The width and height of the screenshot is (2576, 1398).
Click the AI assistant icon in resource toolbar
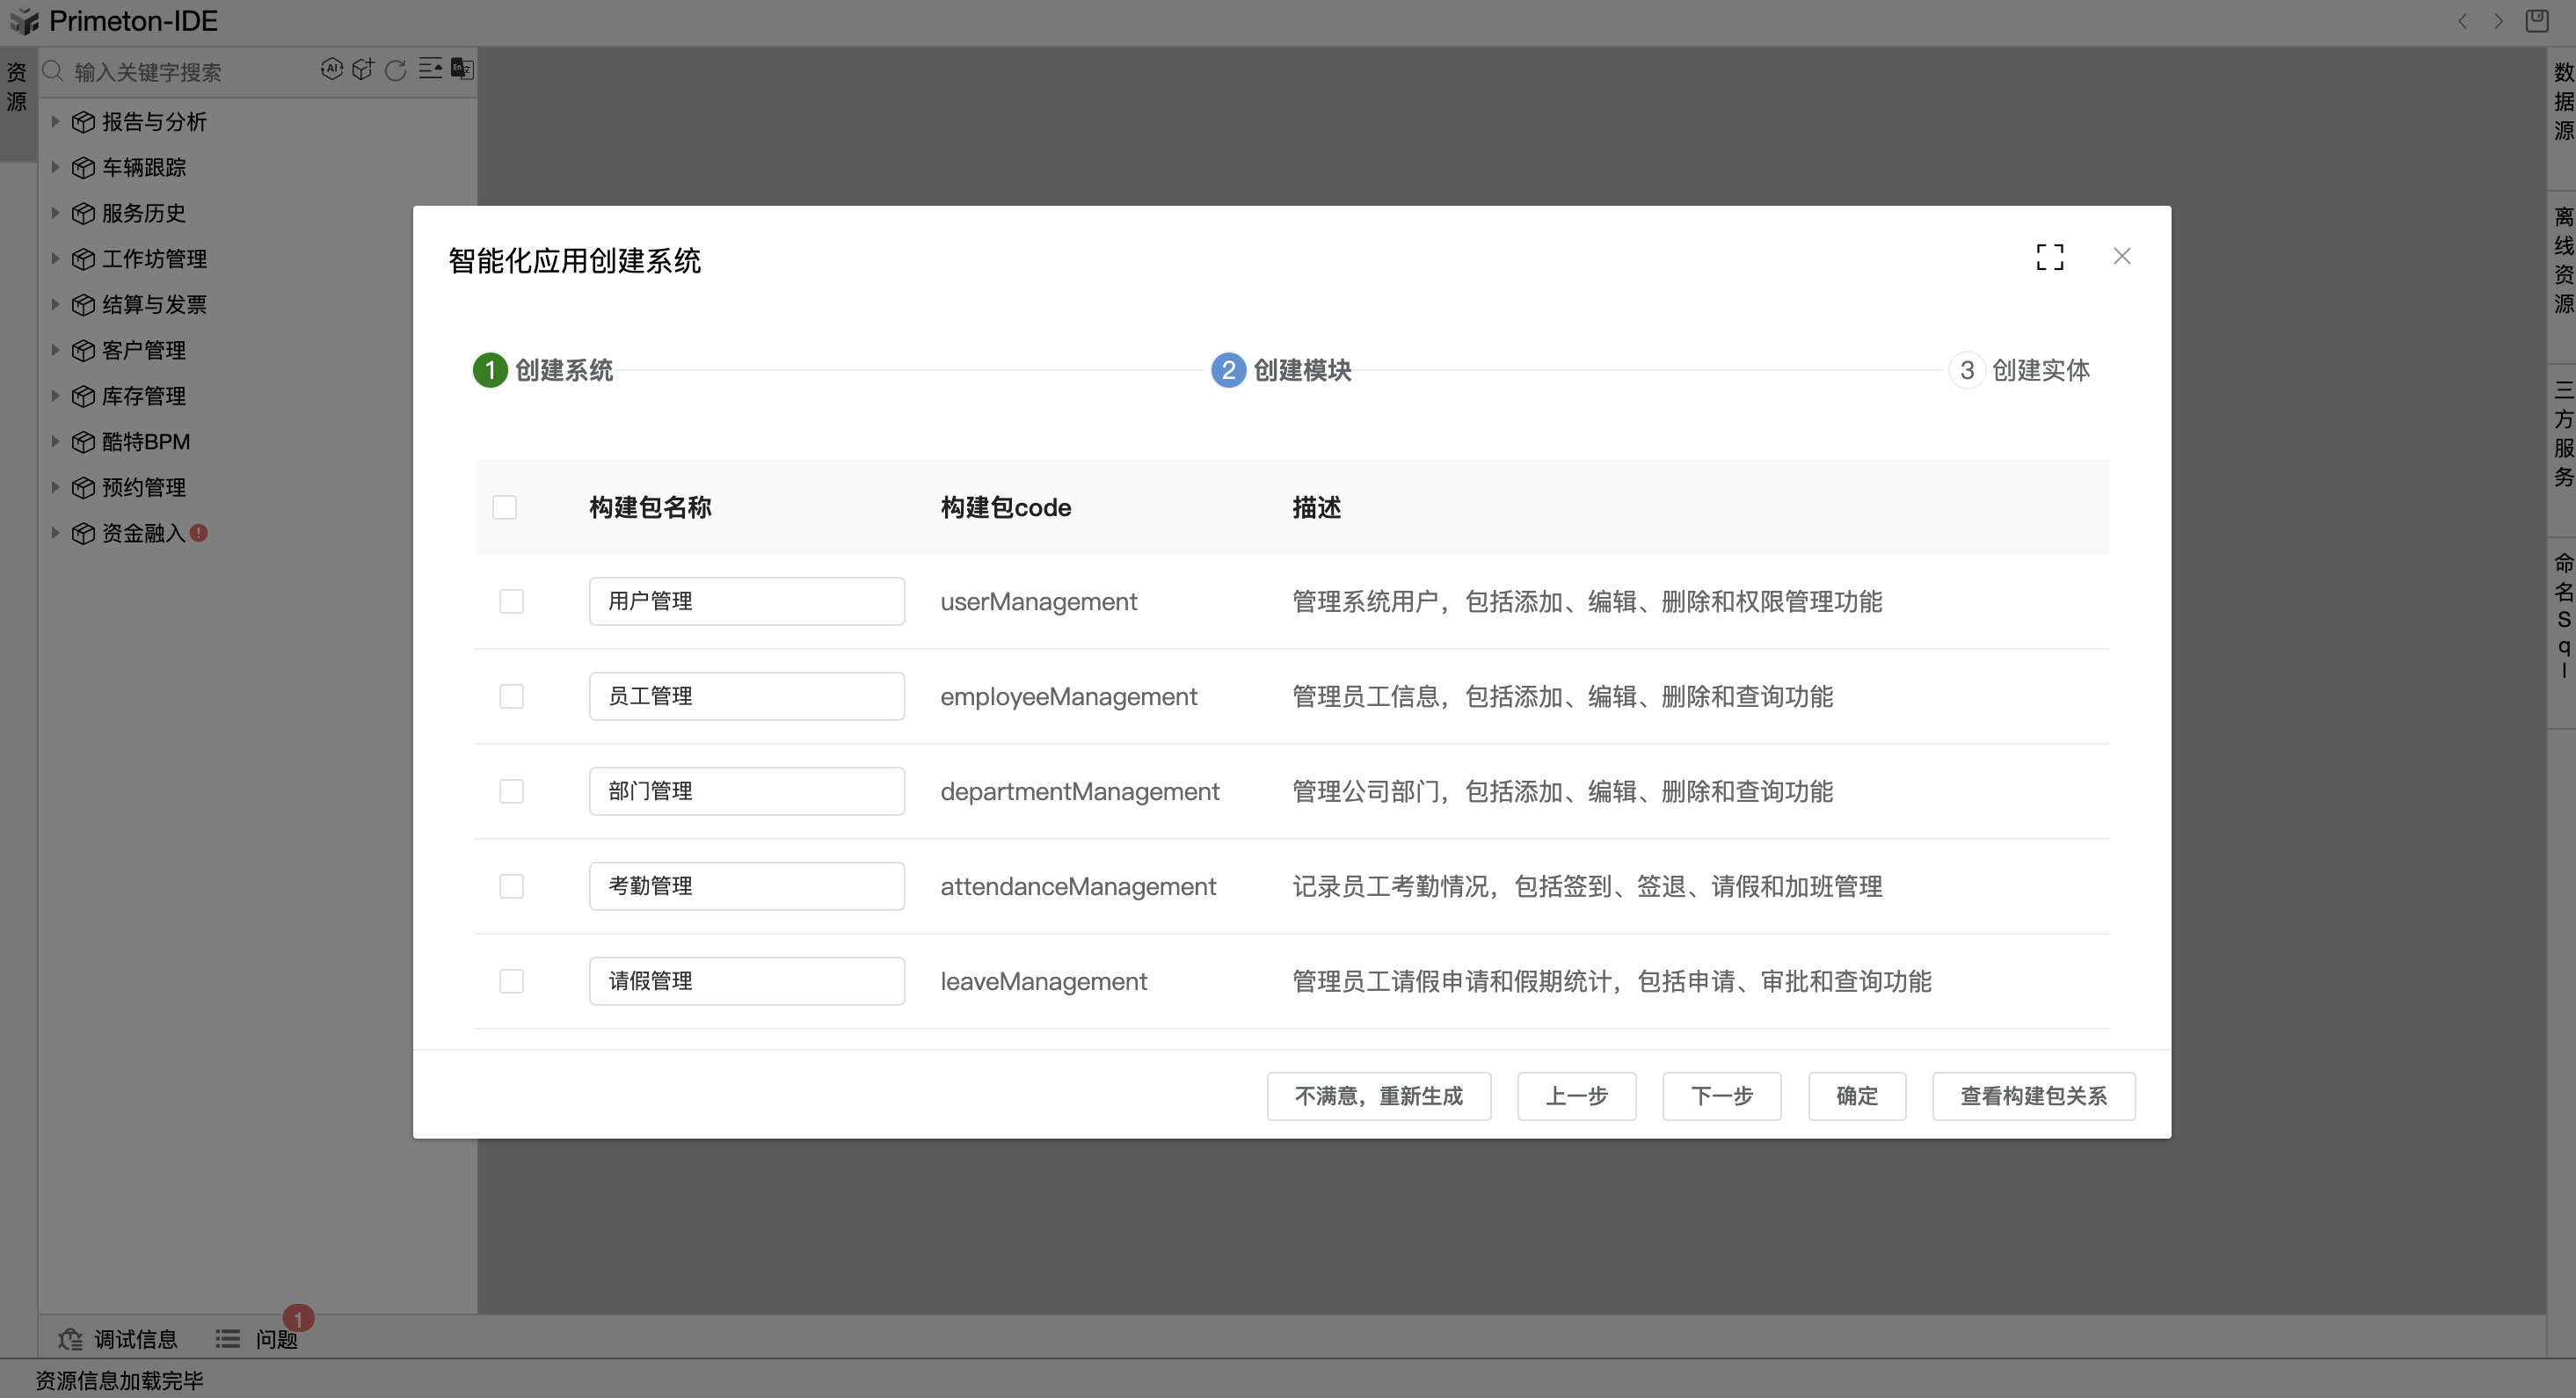coord(331,69)
